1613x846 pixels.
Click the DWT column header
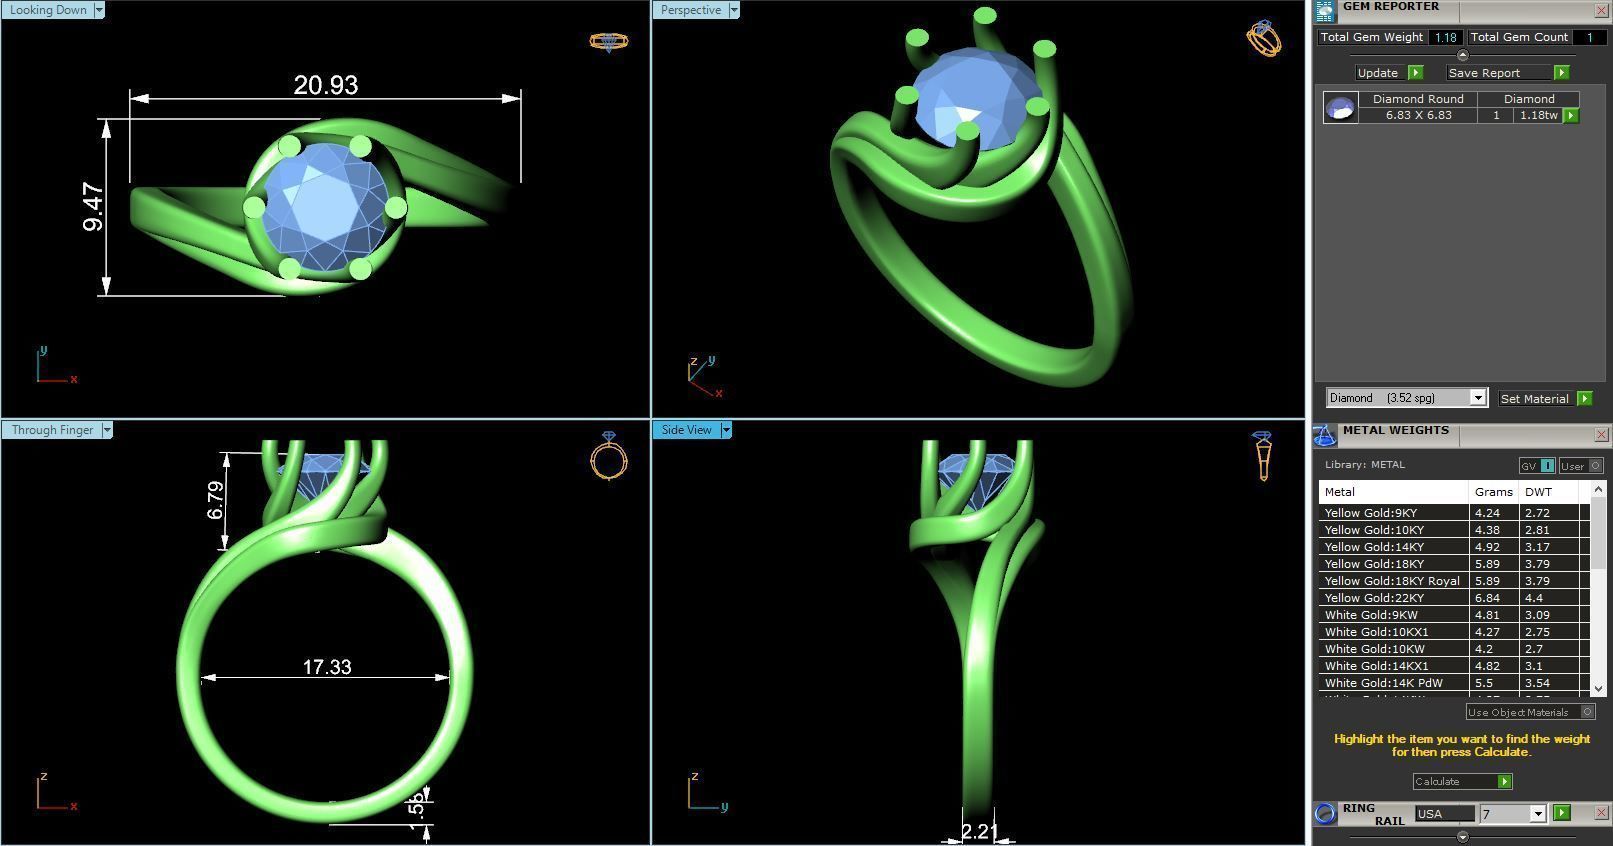1548,492
